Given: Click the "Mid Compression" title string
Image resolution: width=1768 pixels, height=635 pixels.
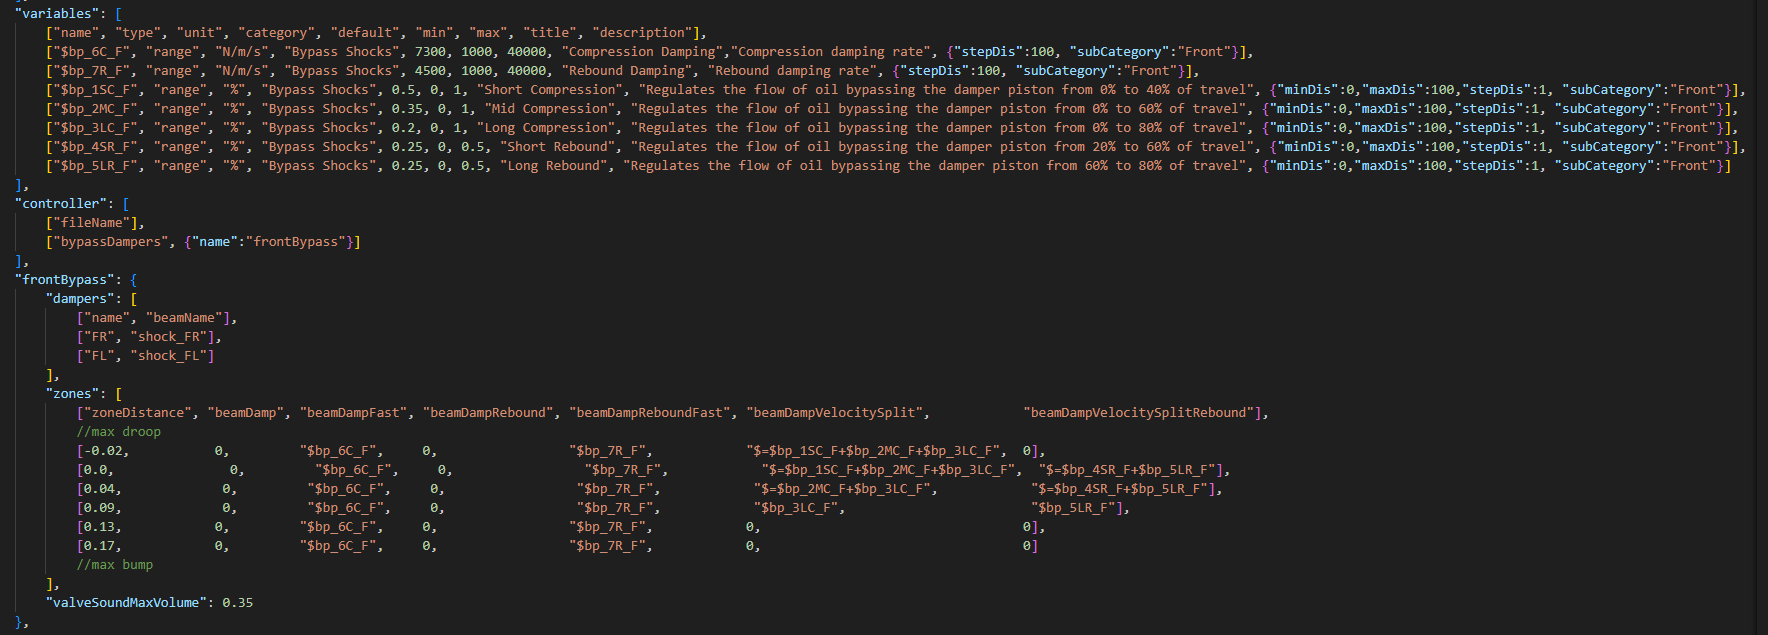Looking at the screenshot, I should [550, 108].
